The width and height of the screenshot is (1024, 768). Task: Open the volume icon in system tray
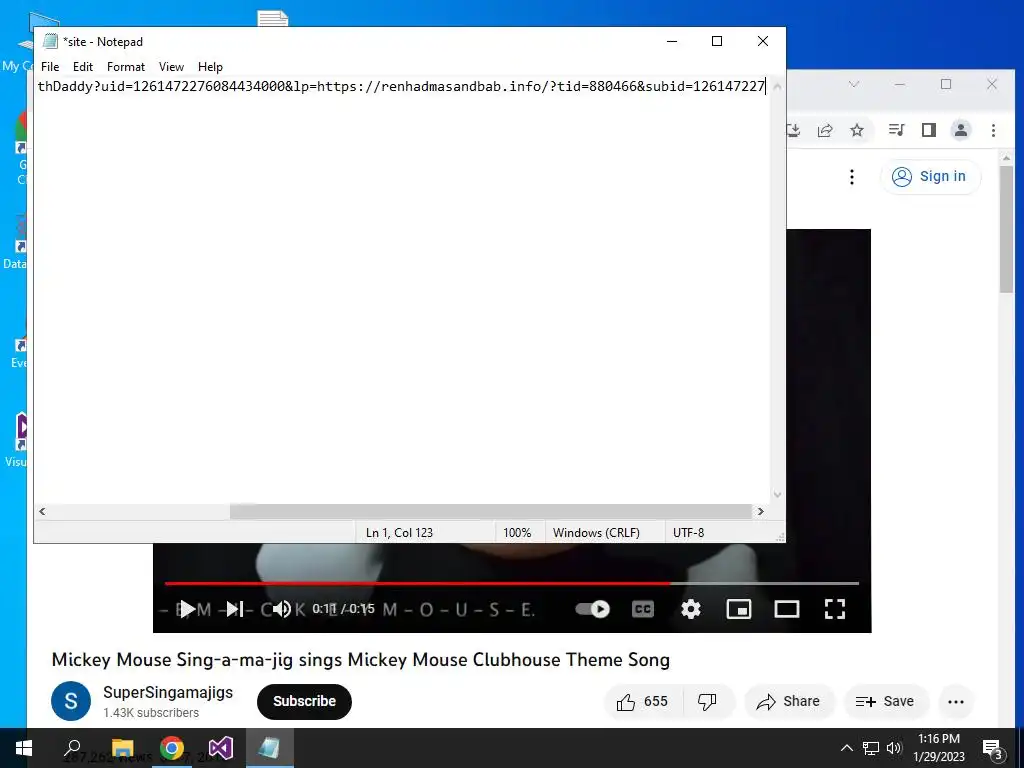894,748
